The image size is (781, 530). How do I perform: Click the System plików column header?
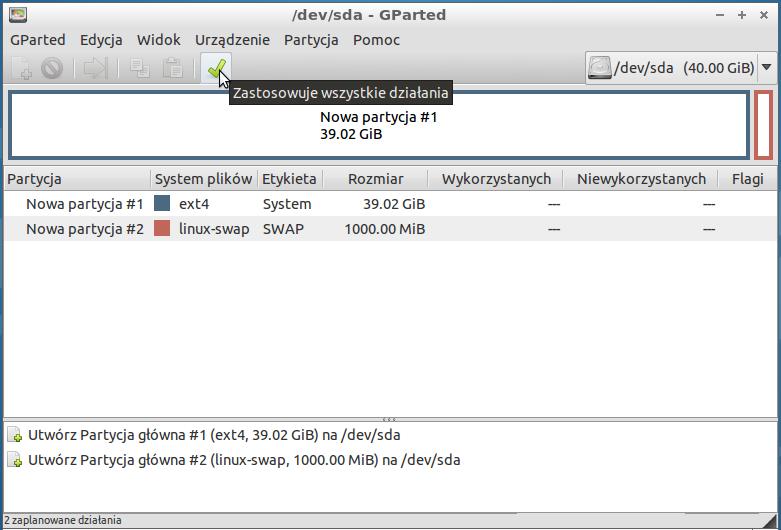[x=204, y=179]
